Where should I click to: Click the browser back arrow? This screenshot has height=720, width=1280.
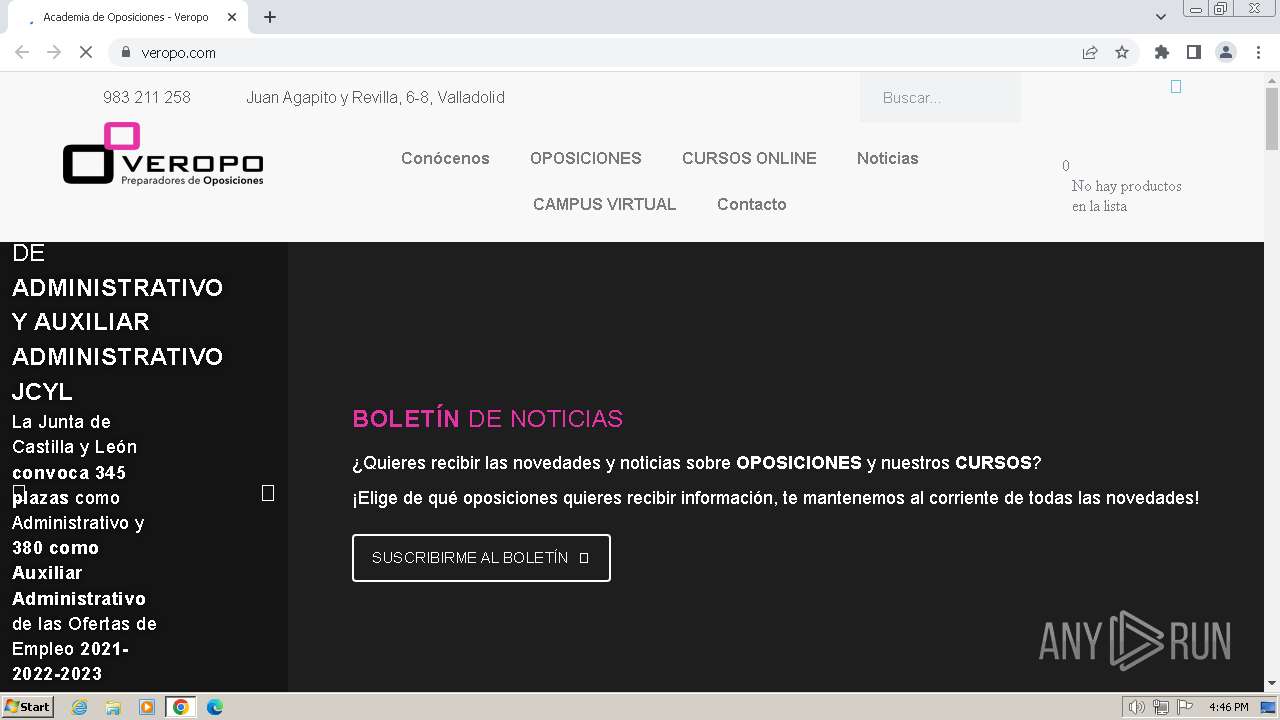pos(22,52)
